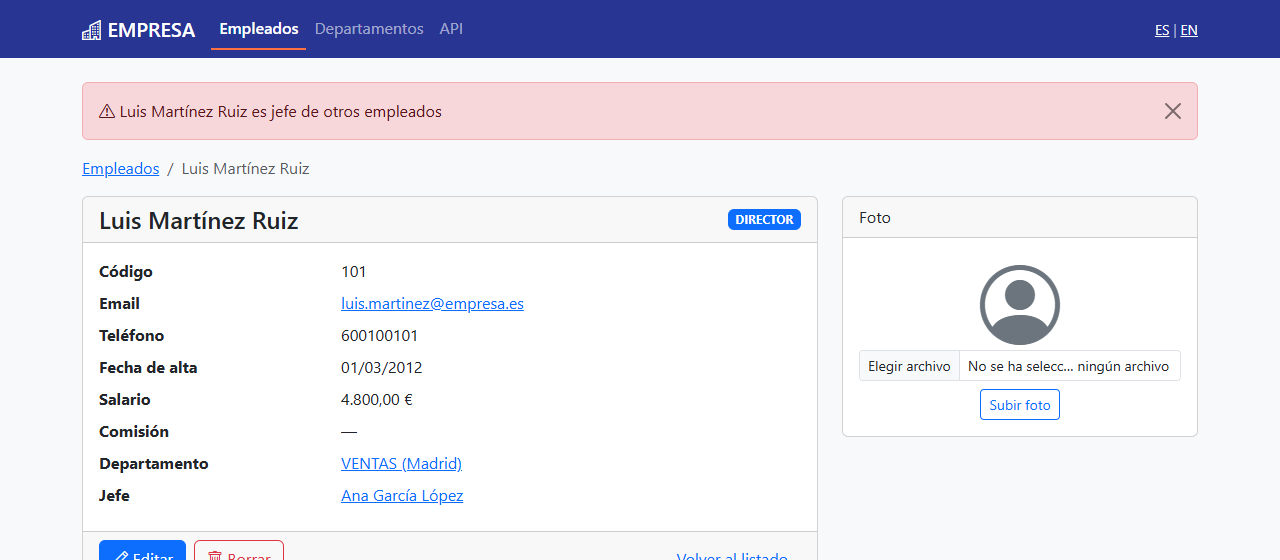Open the boss link Ana García López
1280x560 pixels.
[402, 496]
